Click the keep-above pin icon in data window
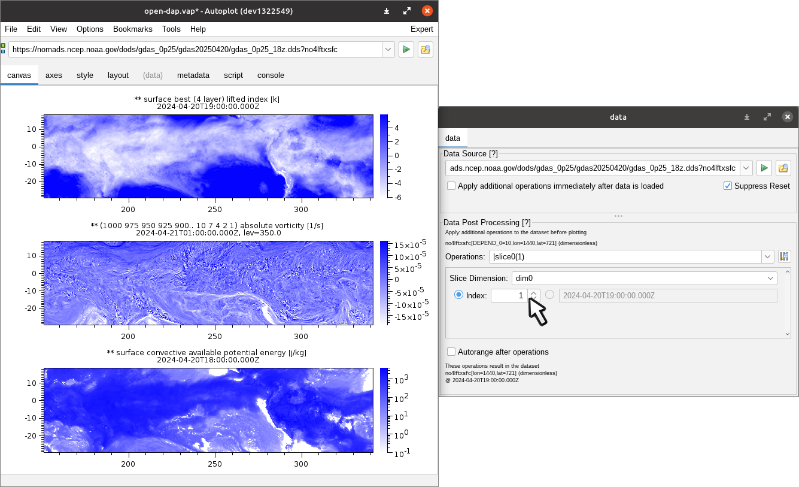799x487 pixels. [x=746, y=117]
